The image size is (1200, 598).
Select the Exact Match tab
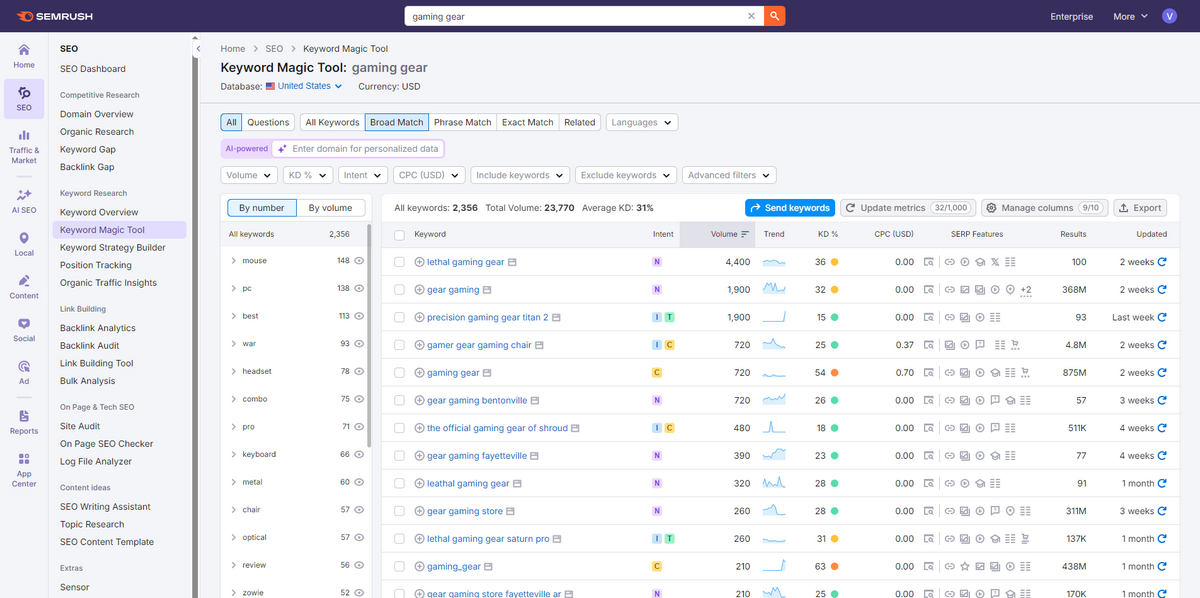tap(527, 122)
